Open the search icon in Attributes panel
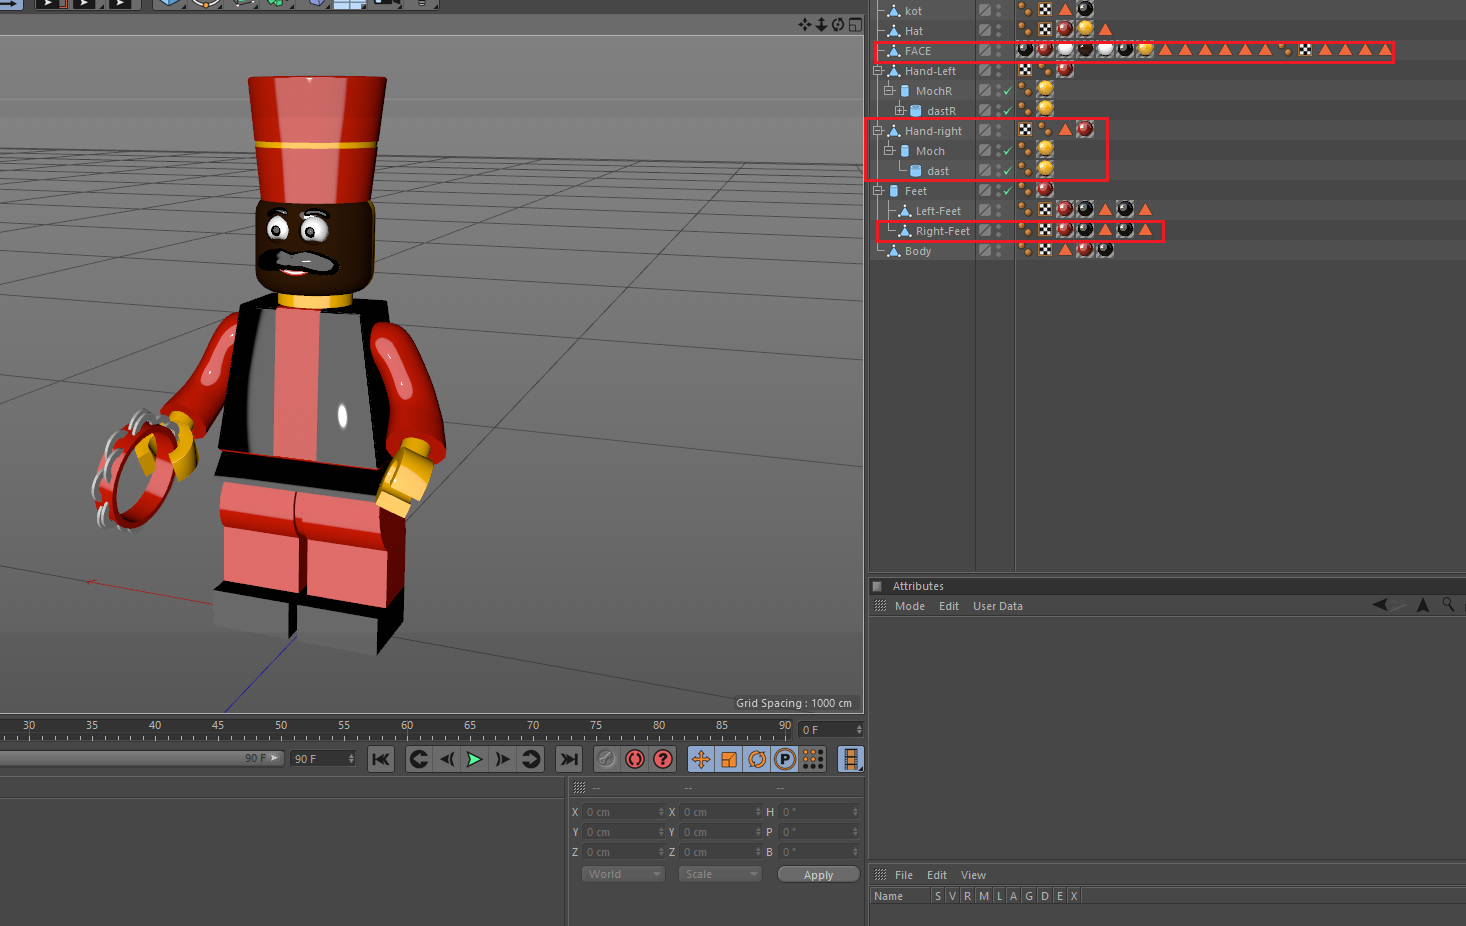 [x=1448, y=604]
